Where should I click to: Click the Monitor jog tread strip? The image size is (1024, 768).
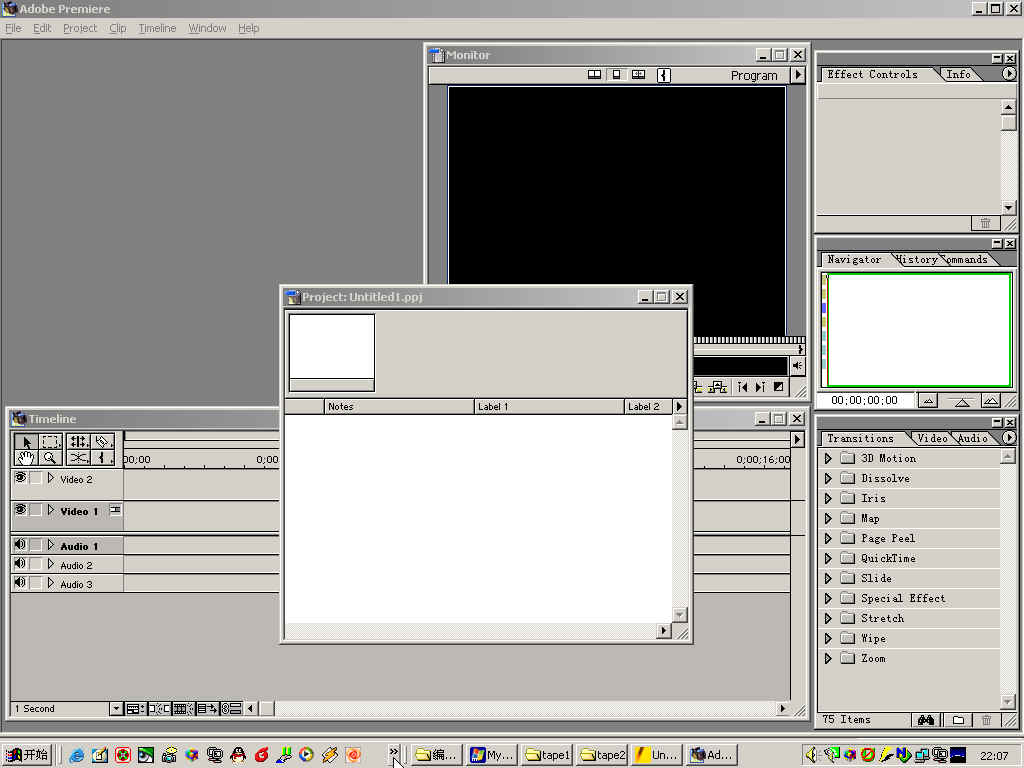tap(749, 340)
